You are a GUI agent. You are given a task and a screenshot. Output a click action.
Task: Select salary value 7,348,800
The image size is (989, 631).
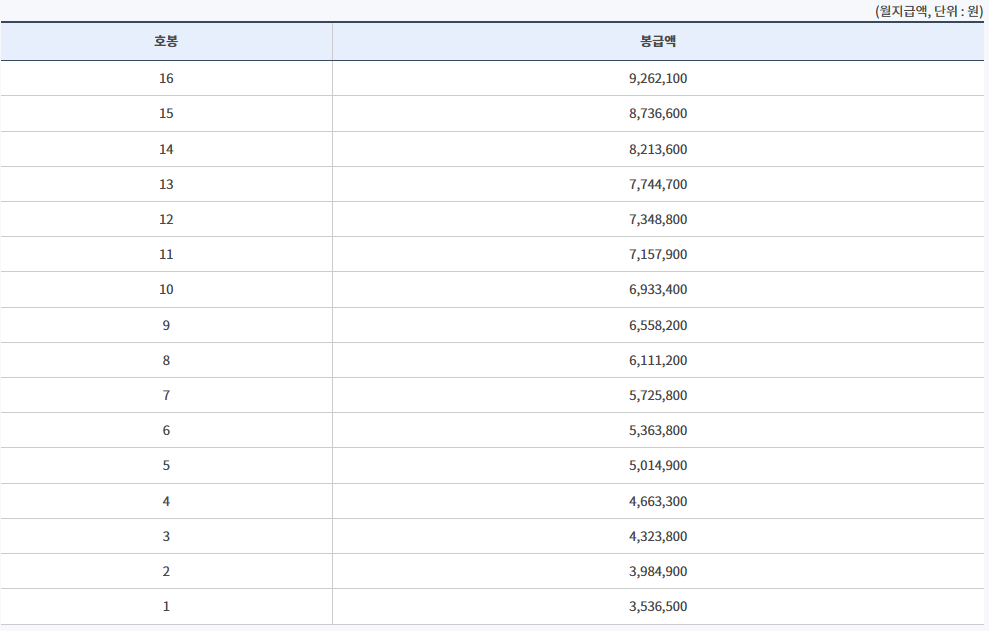pos(658,220)
